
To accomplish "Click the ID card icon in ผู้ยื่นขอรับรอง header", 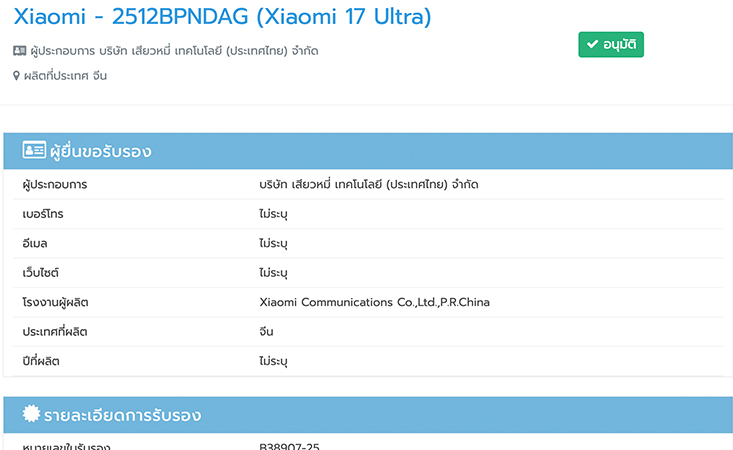I will [34, 150].
